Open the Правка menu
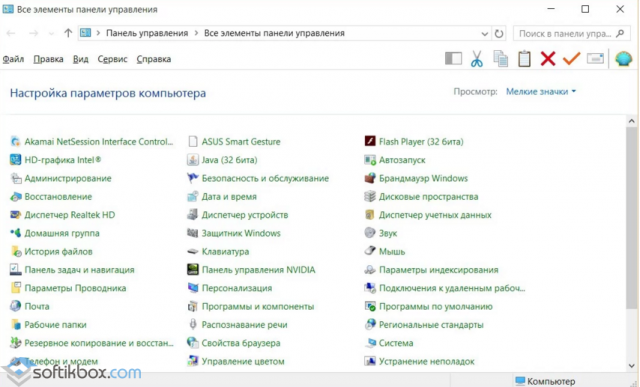The image size is (640, 387). coord(48,59)
